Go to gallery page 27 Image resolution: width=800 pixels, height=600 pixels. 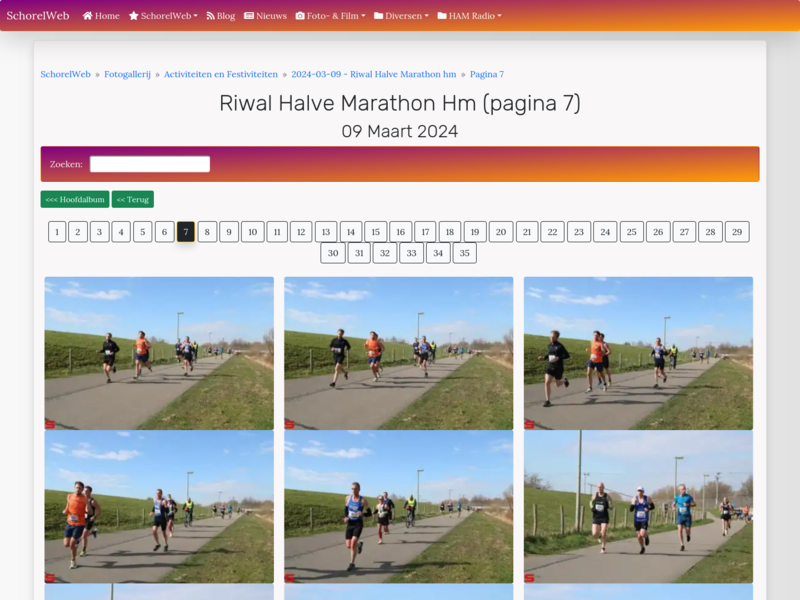point(684,232)
